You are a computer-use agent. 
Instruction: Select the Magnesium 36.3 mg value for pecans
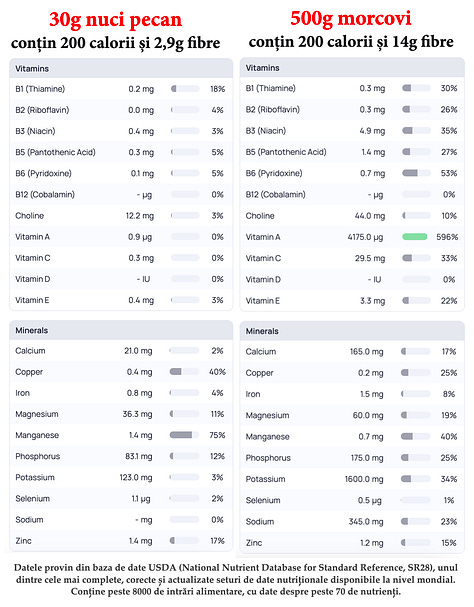(137, 414)
